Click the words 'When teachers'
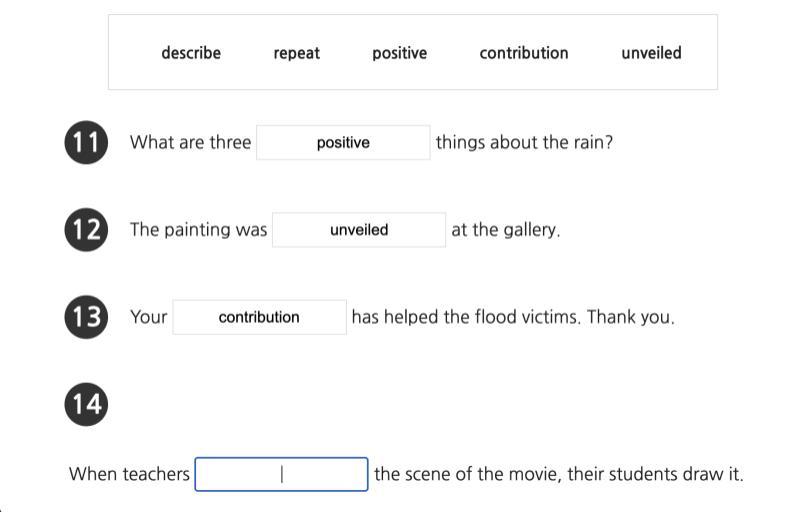The image size is (786, 512). click(129, 474)
